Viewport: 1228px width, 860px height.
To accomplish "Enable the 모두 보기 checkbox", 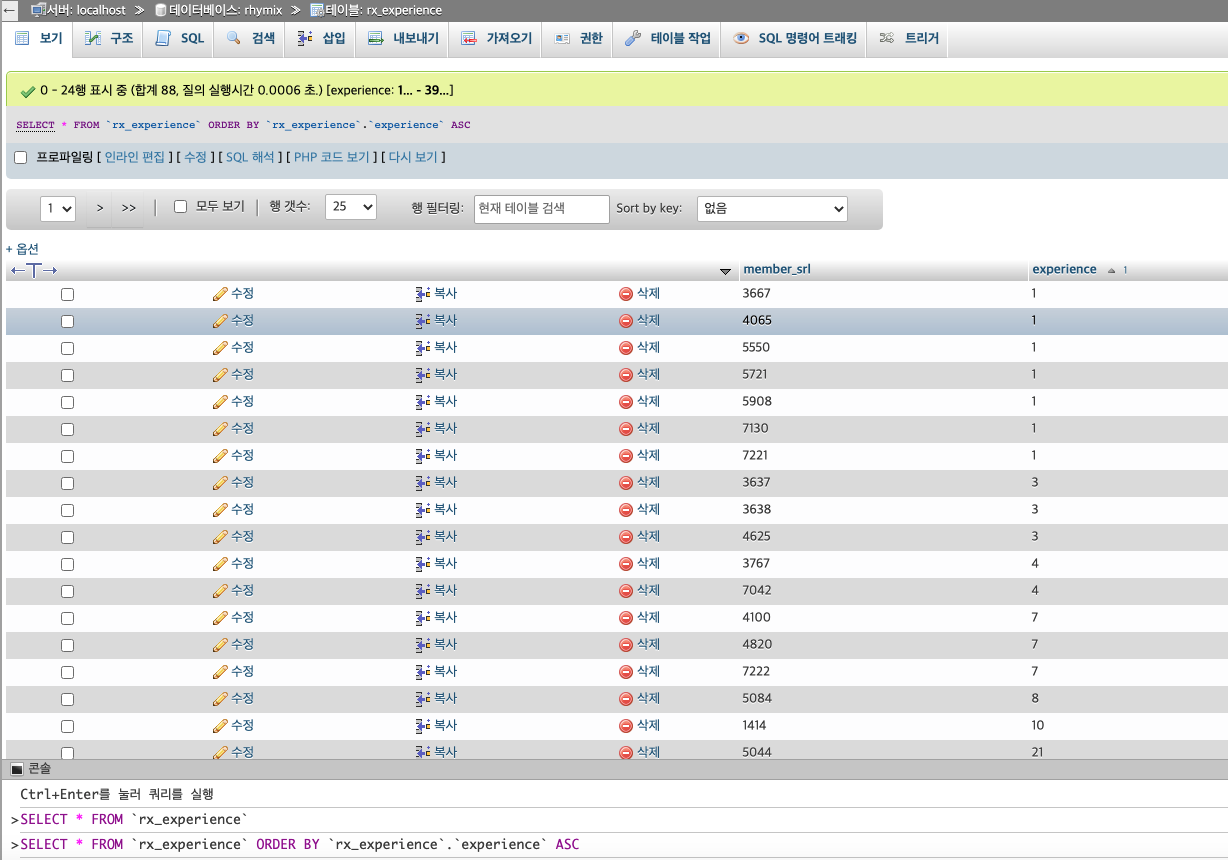I will 181,207.
